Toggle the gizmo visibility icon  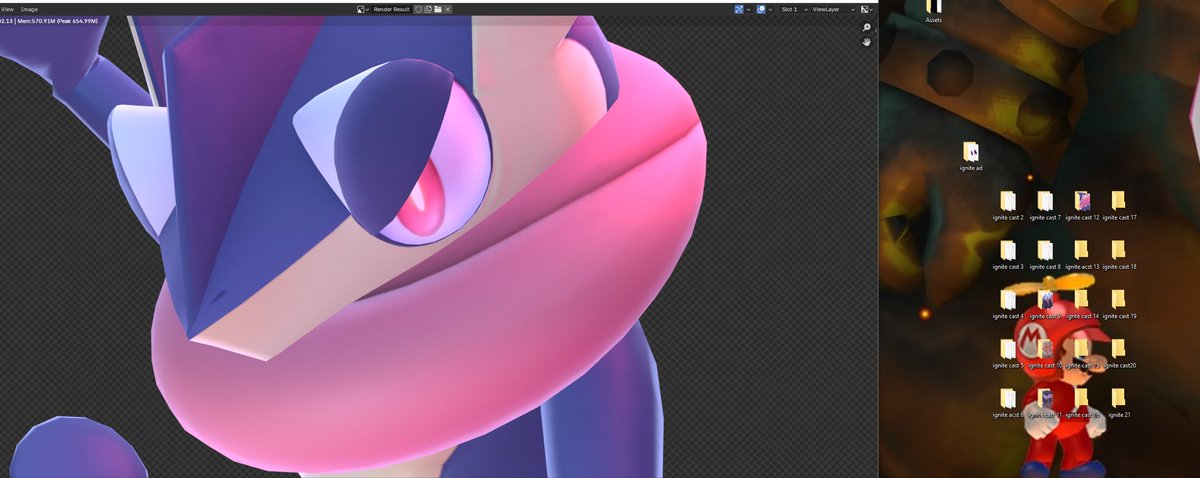point(739,9)
